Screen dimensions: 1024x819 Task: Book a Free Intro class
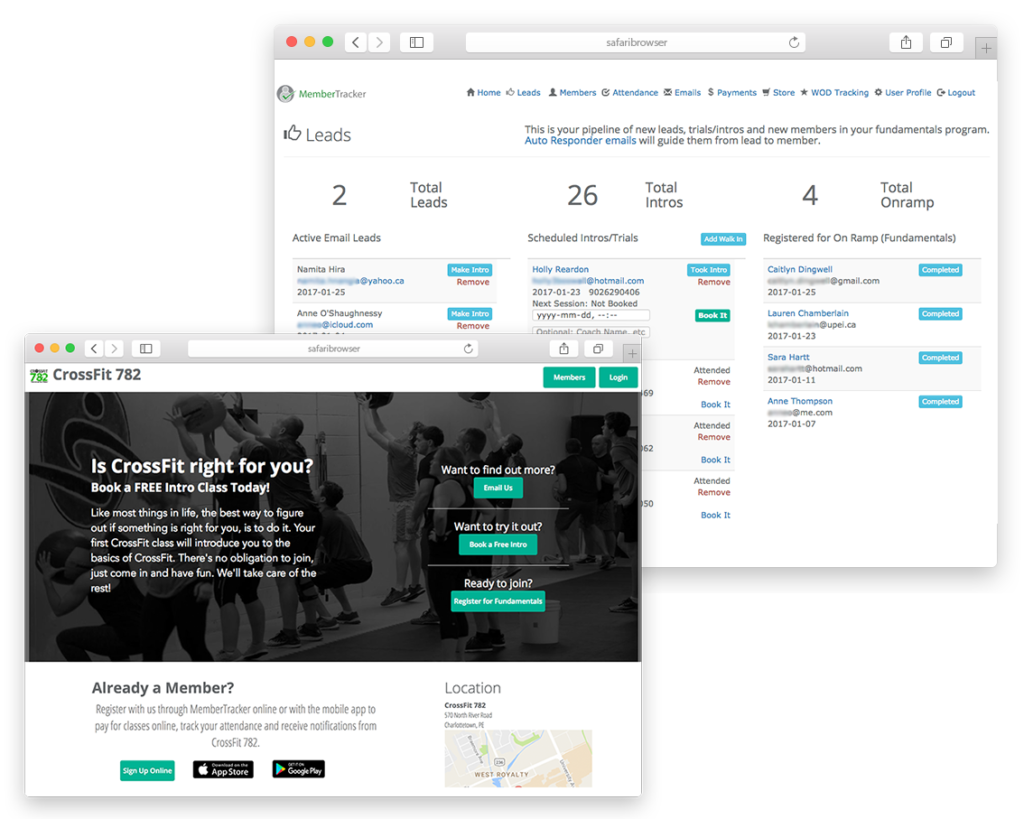pyautogui.click(x=497, y=545)
